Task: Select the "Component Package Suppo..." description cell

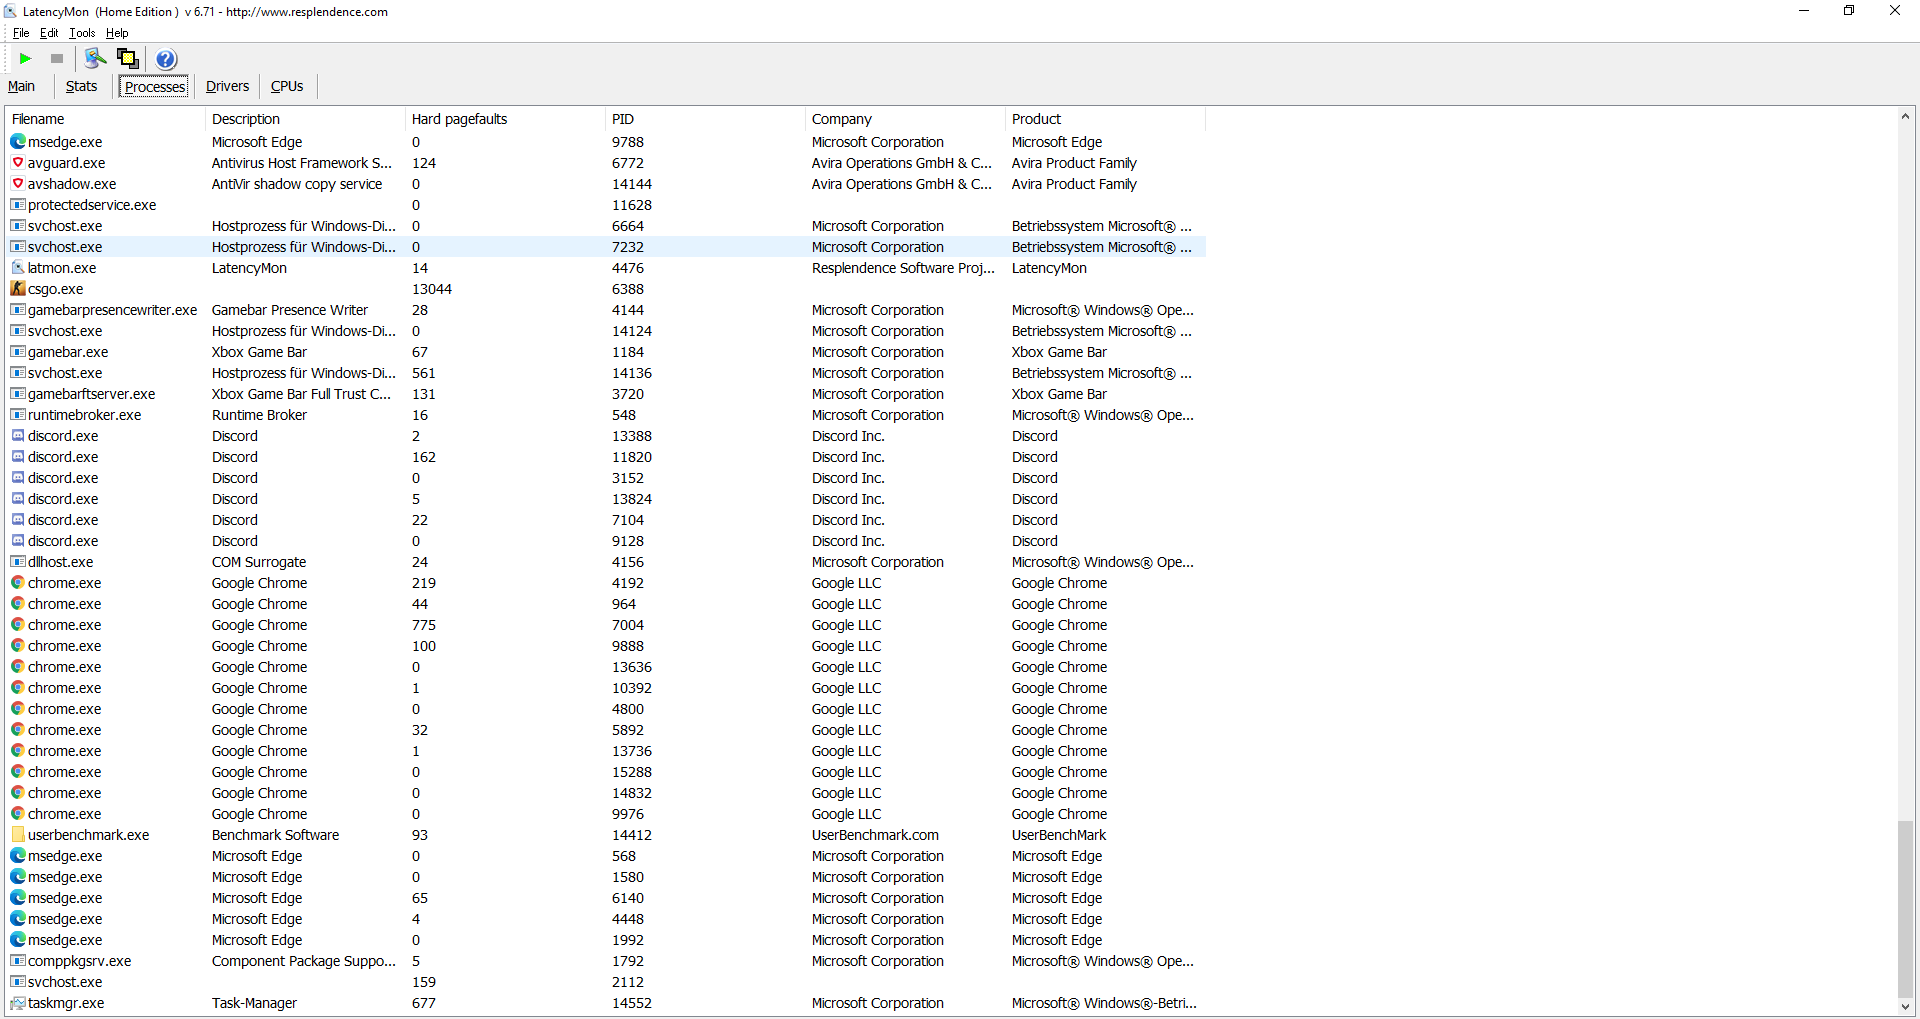Action: coord(304,961)
